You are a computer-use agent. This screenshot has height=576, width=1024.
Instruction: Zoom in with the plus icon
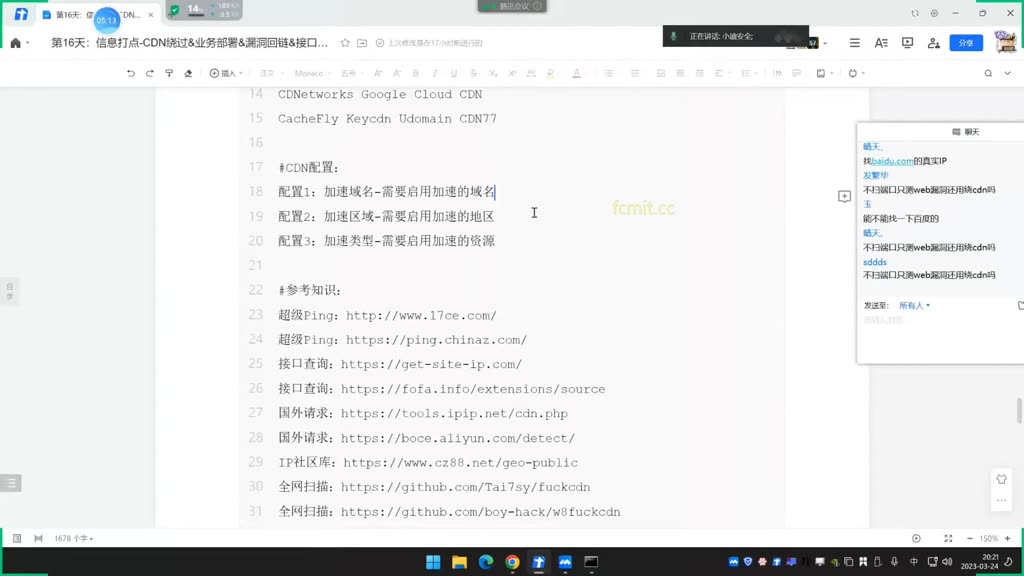coord(1008,538)
